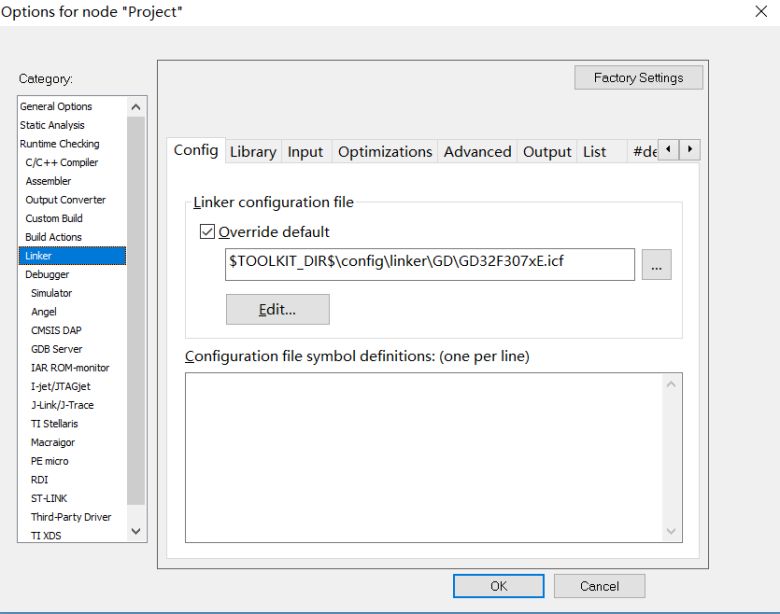The width and height of the screenshot is (780, 614).
Task: Open the Advanced tab
Action: pyautogui.click(x=477, y=151)
